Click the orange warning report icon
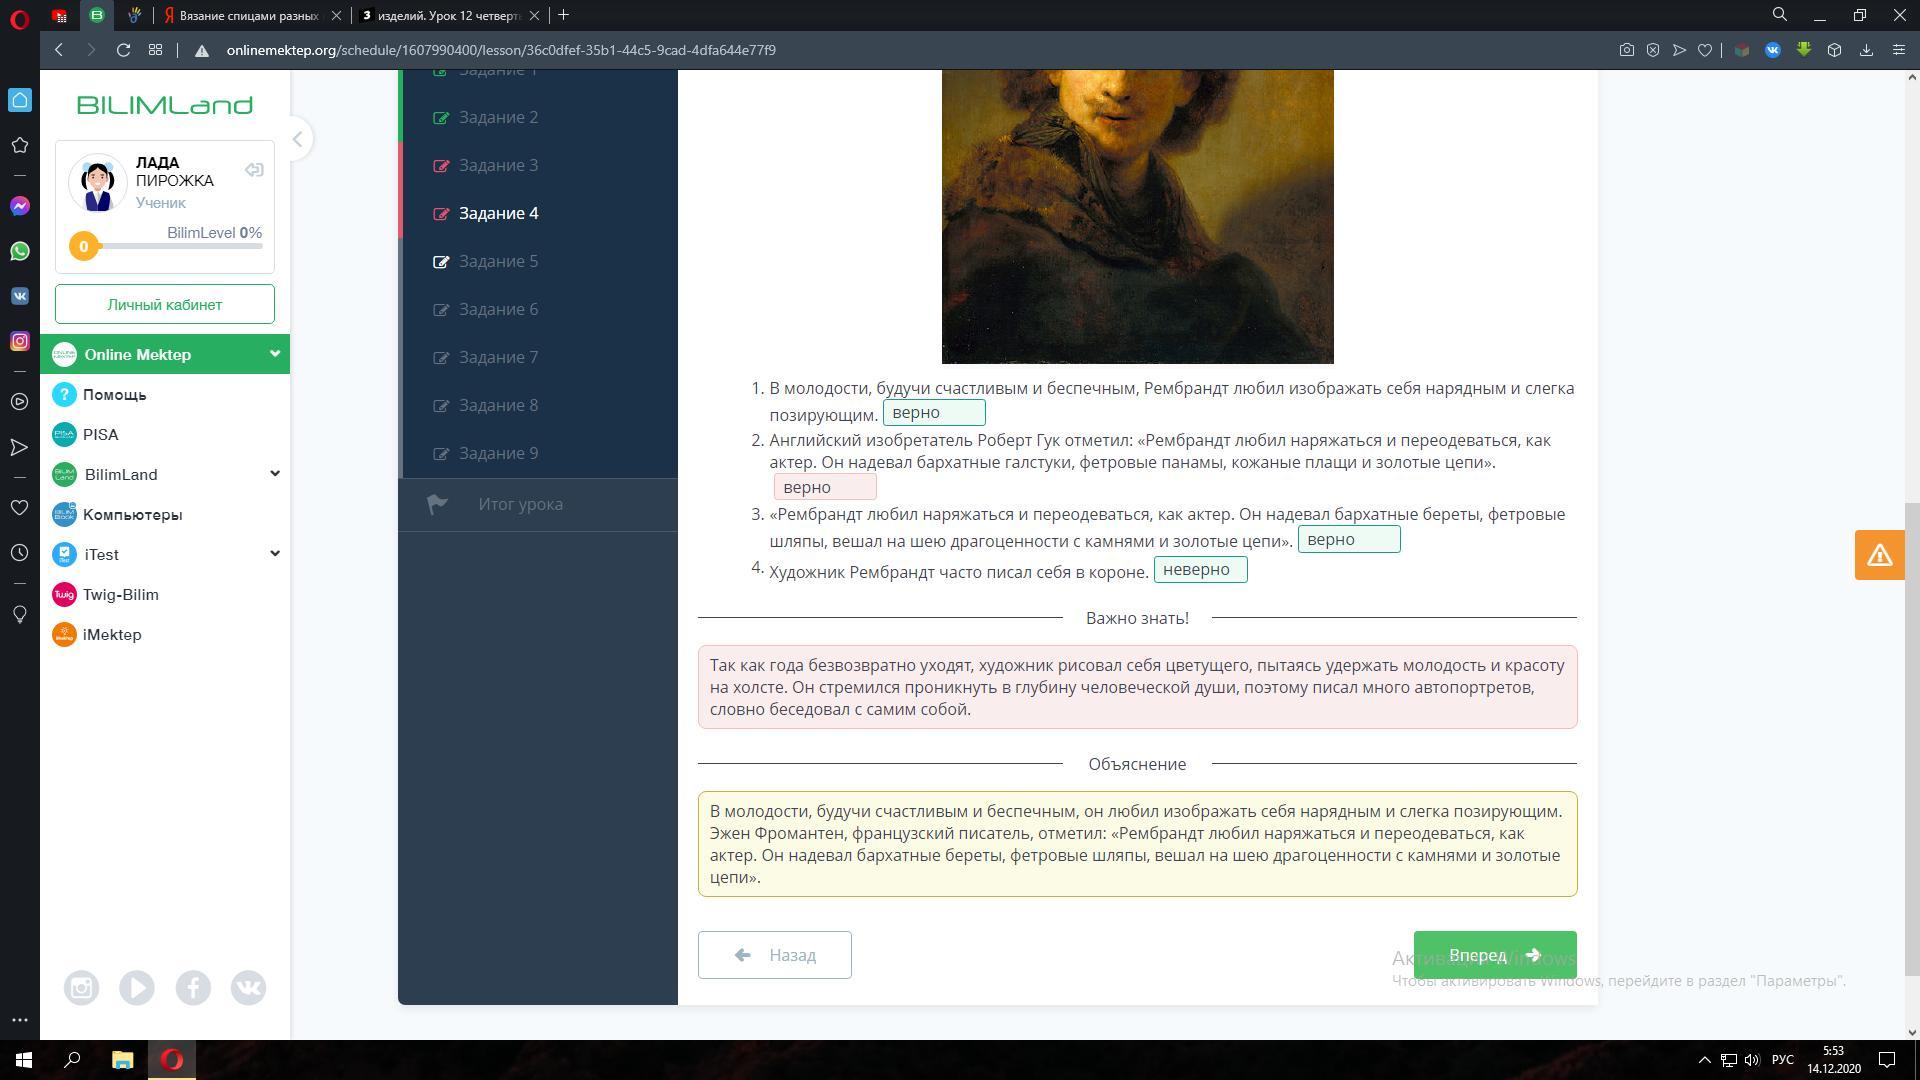1920x1080 pixels. [1879, 555]
